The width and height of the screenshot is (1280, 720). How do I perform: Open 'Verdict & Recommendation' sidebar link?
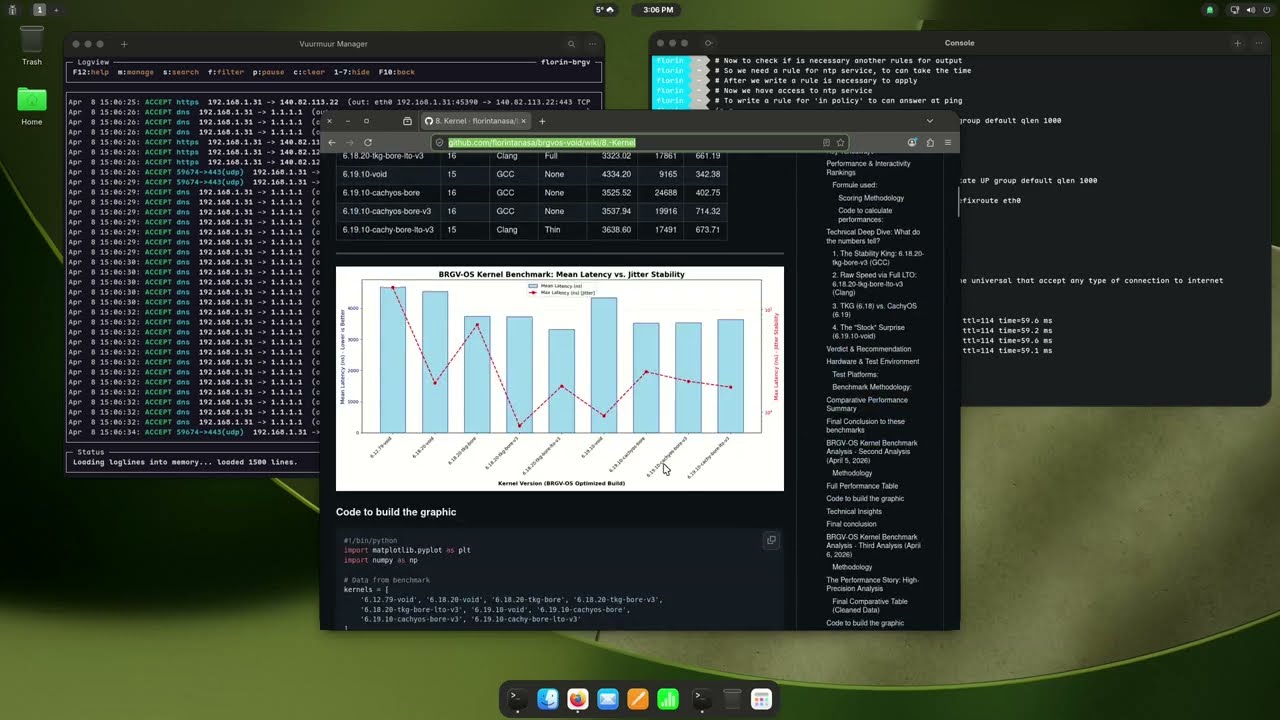click(868, 349)
